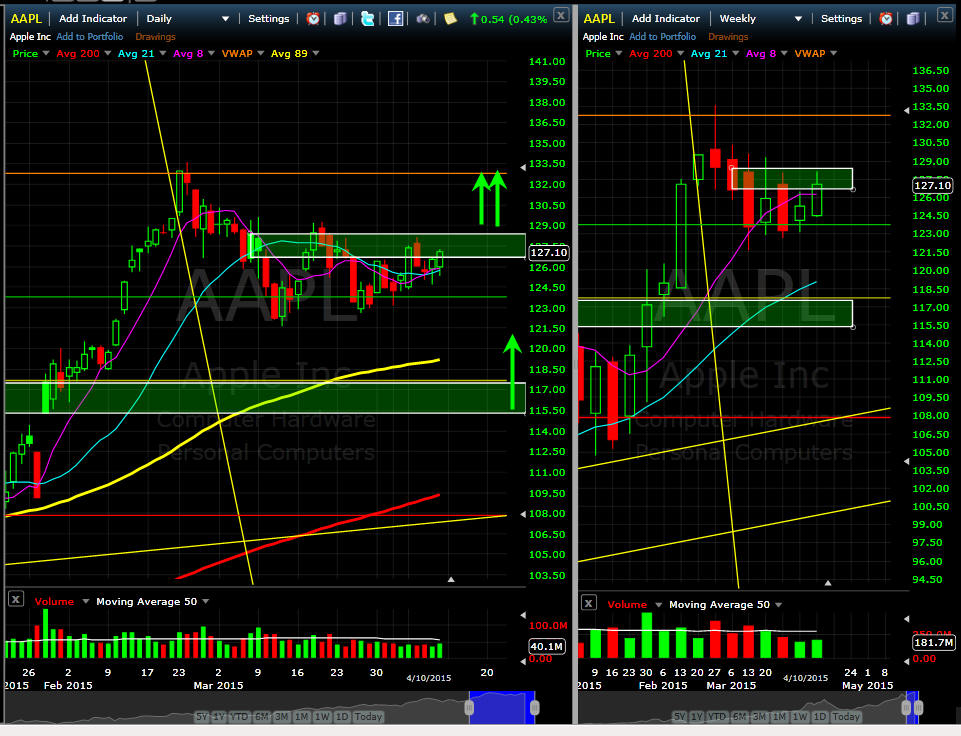
Task: Select 5Y range in Daily chart
Action: (201, 716)
